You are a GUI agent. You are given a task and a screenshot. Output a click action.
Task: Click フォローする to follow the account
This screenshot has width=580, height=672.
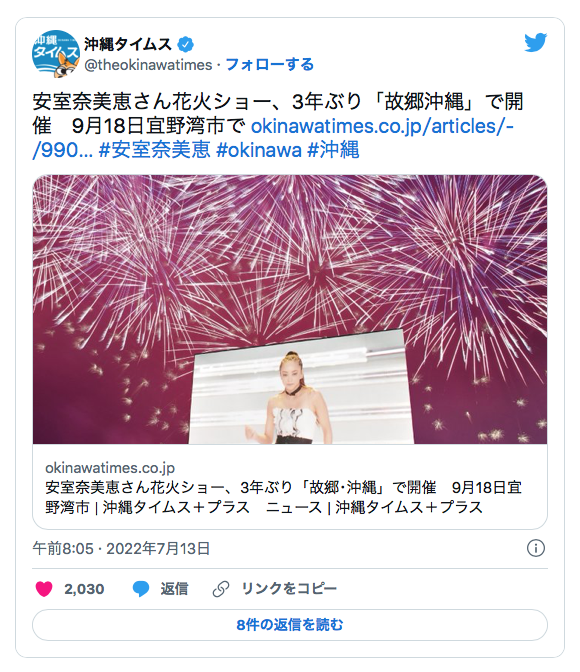(270, 65)
